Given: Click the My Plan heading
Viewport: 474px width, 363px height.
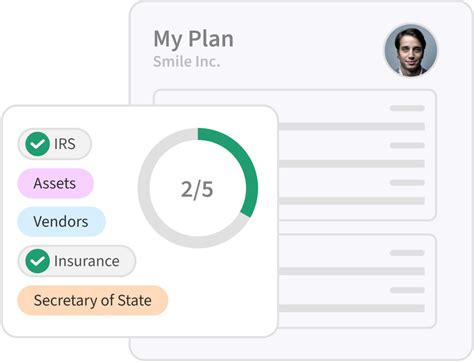Looking at the screenshot, I should (193, 39).
